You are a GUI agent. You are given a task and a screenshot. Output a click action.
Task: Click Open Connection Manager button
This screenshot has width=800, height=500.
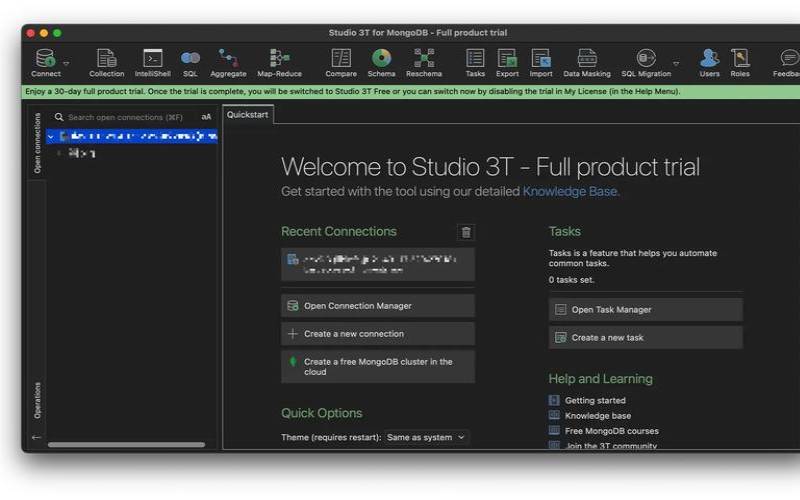coord(377,306)
